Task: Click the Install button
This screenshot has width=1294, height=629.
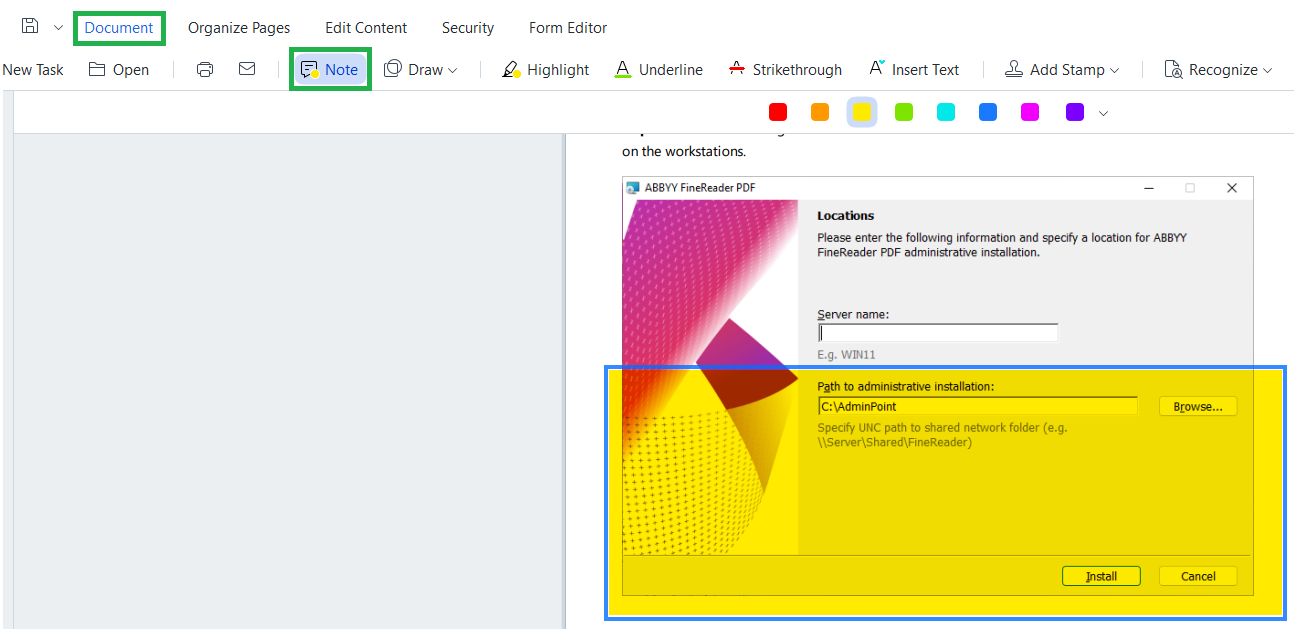Action: click(x=1101, y=576)
